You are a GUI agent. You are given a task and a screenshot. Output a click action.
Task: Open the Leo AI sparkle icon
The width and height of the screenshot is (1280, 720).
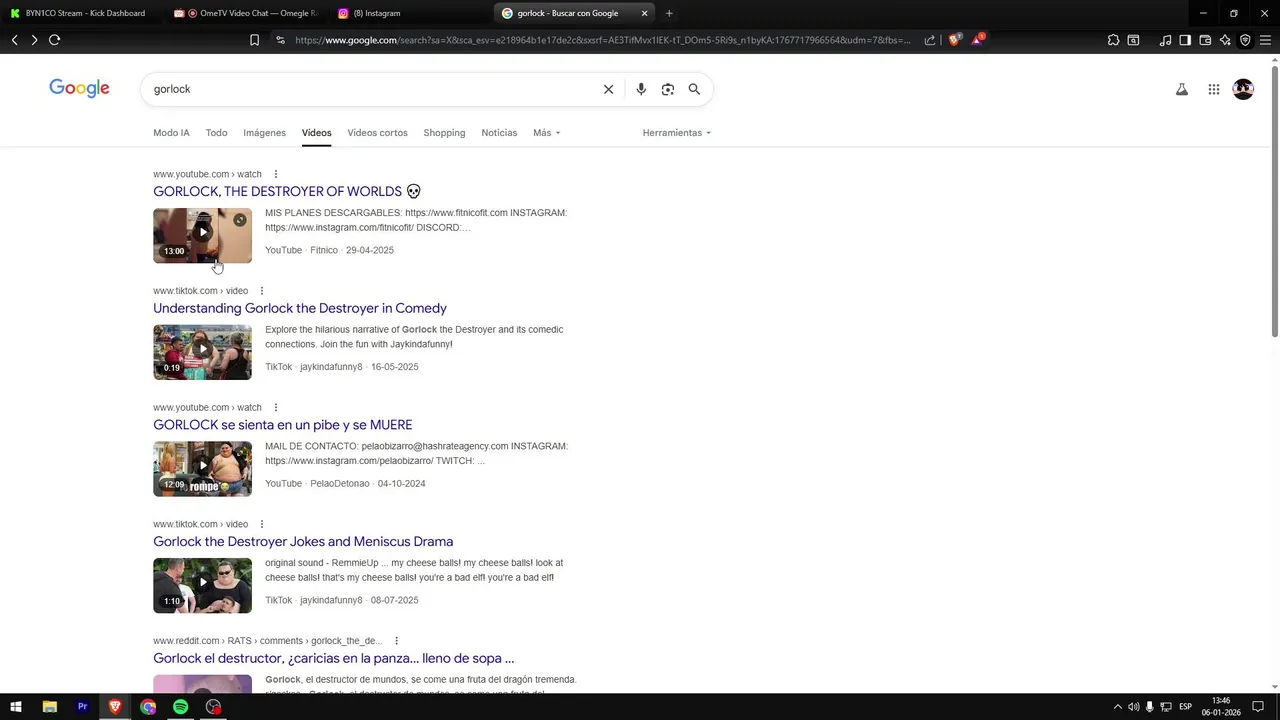pos(1225,40)
